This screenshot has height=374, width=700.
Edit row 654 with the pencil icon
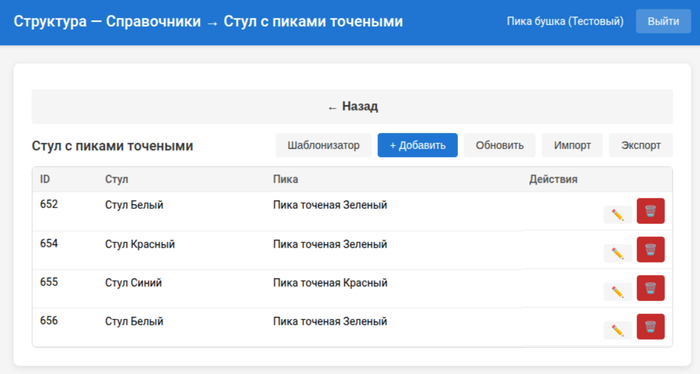tap(617, 253)
